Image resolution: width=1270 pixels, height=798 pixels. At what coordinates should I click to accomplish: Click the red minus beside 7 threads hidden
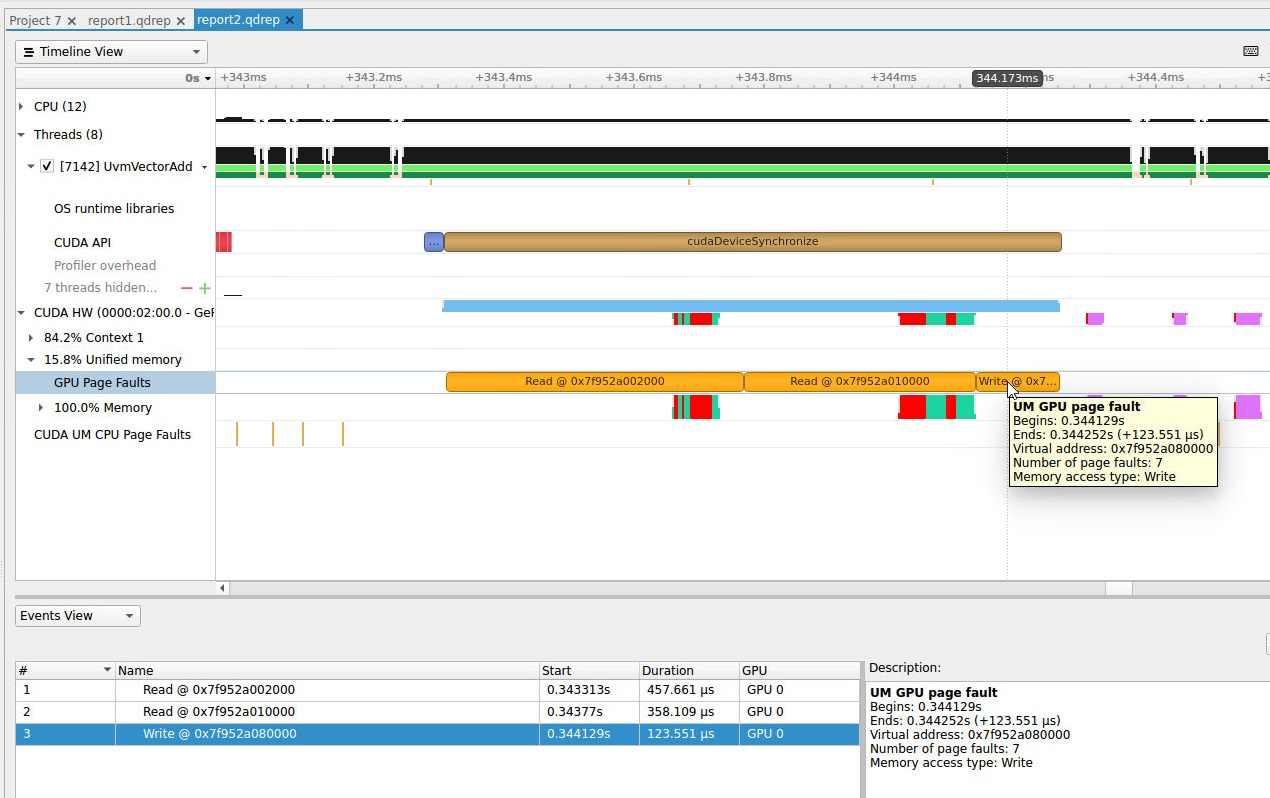187,288
